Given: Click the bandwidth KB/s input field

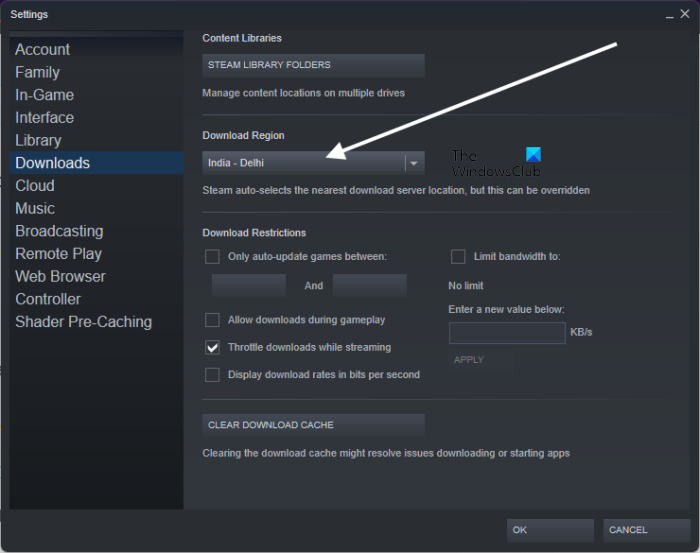Looking at the screenshot, I should 507,333.
